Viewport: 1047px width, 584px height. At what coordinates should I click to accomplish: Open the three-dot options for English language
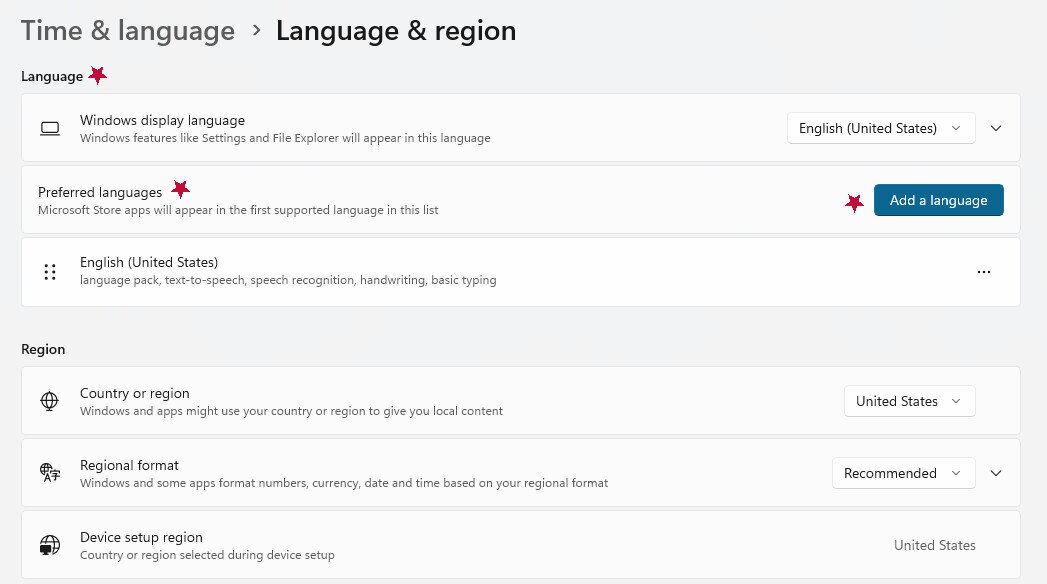click(984, 272)
